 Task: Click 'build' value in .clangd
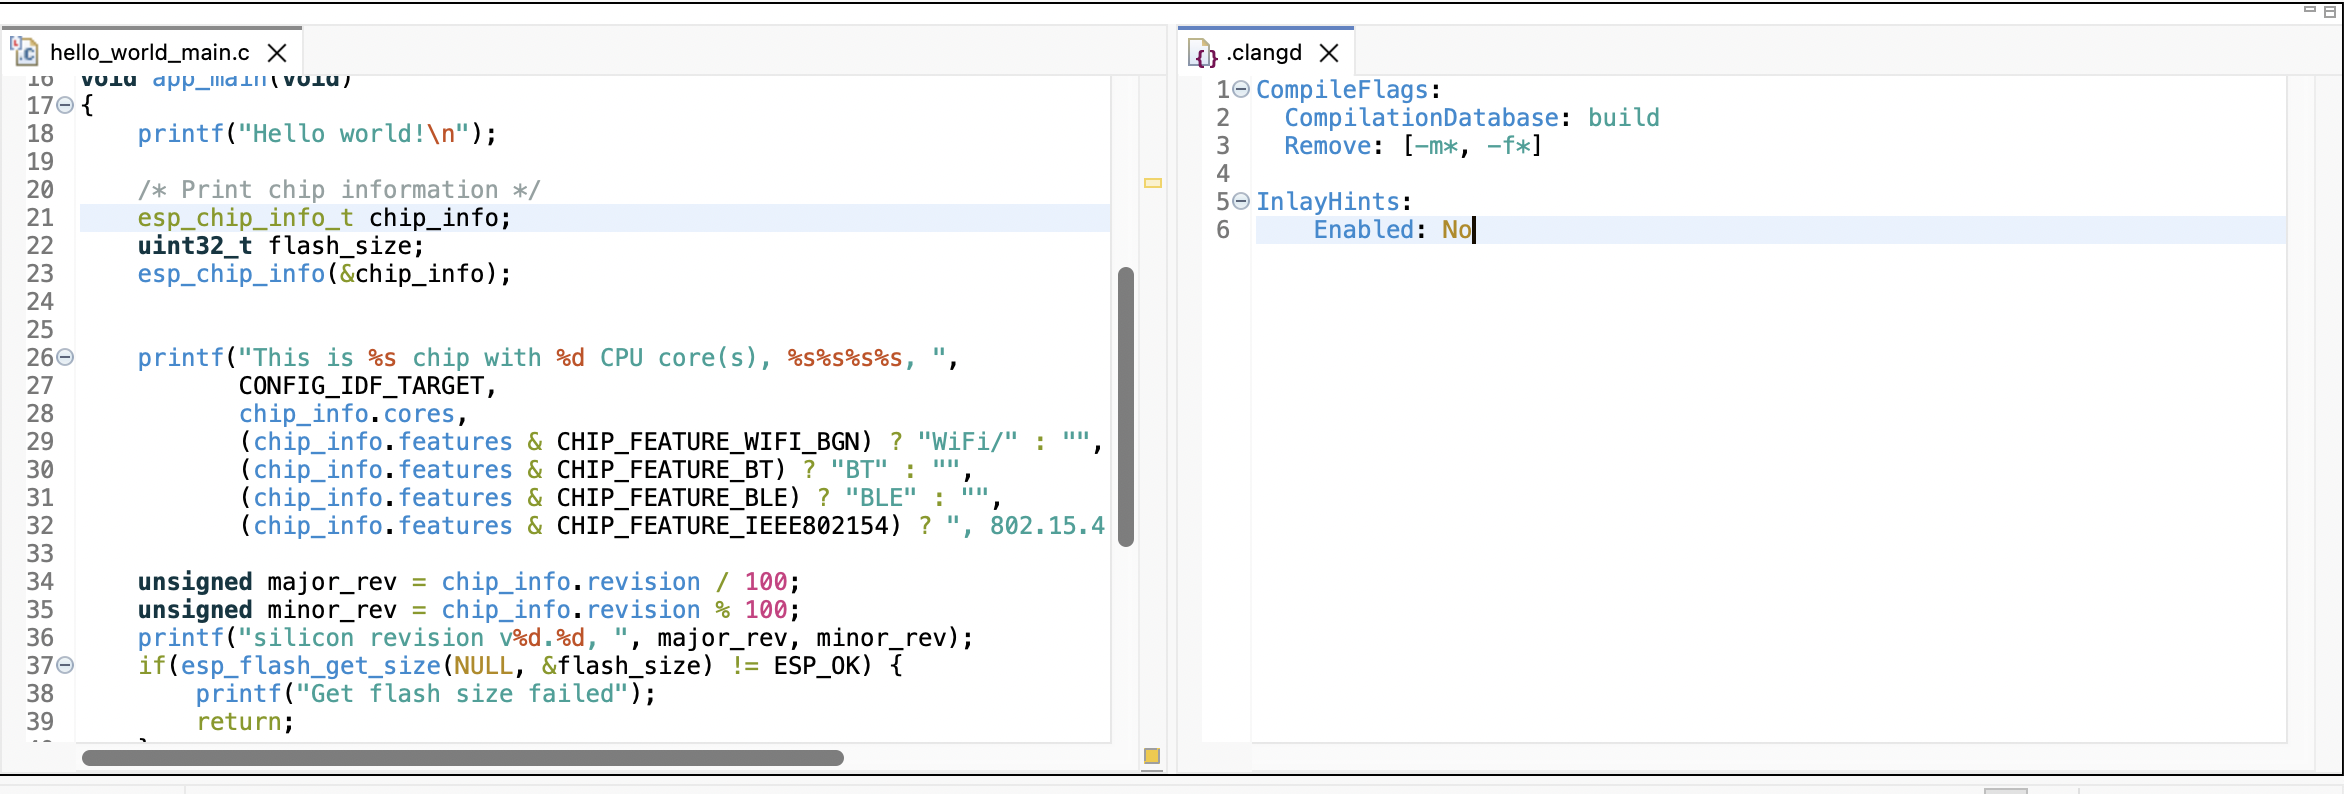click(x=1624, y=118)
